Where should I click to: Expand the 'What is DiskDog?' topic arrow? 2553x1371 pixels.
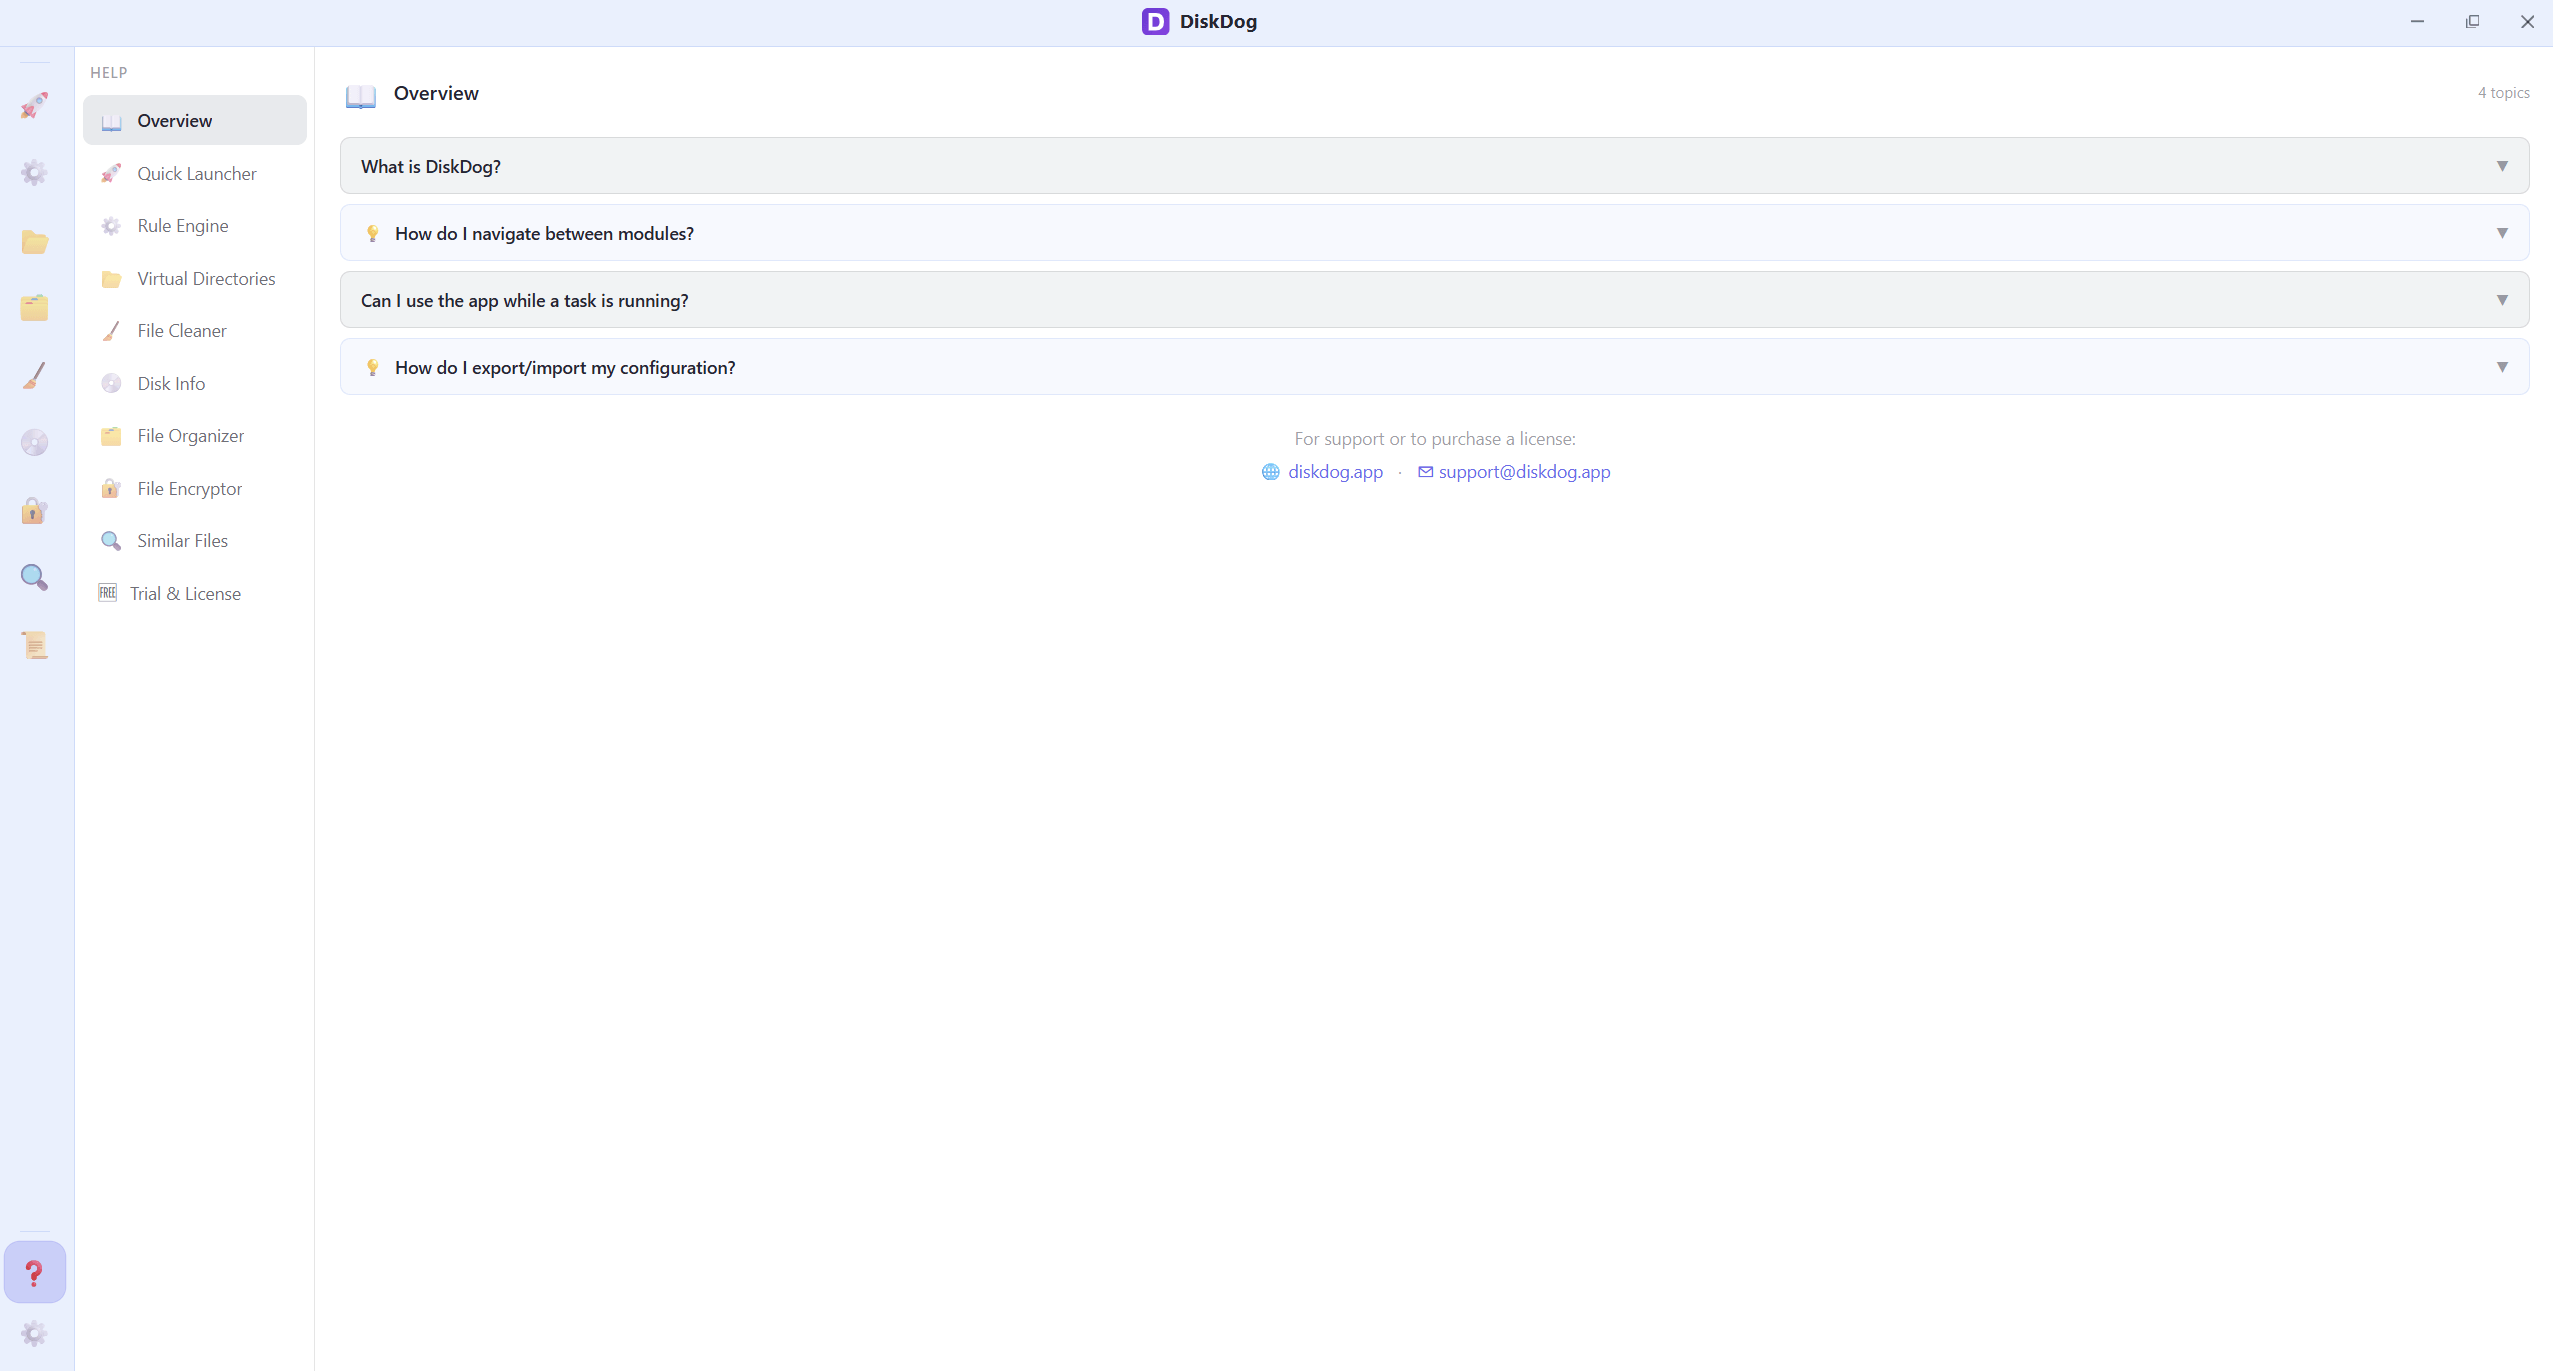click(2502, 166)
